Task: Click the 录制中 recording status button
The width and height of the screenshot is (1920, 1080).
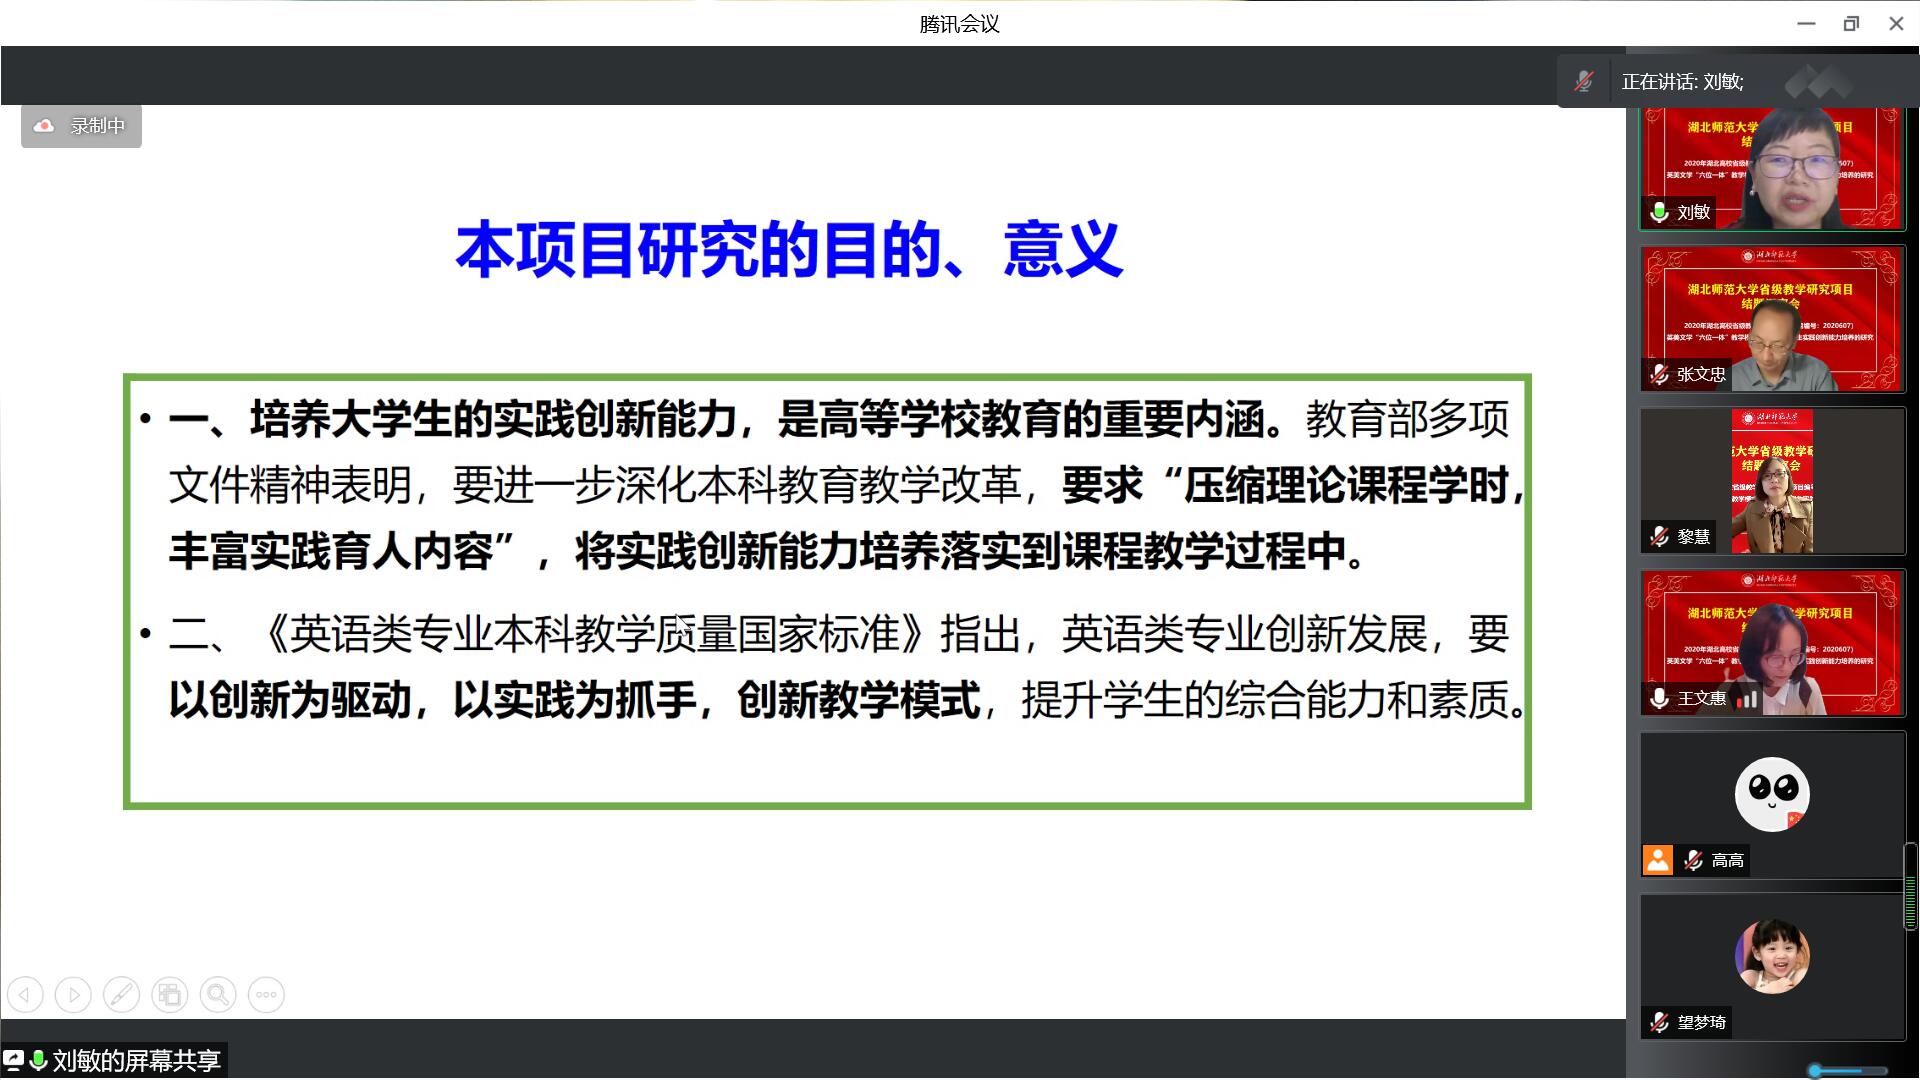Action: (96, 126)
